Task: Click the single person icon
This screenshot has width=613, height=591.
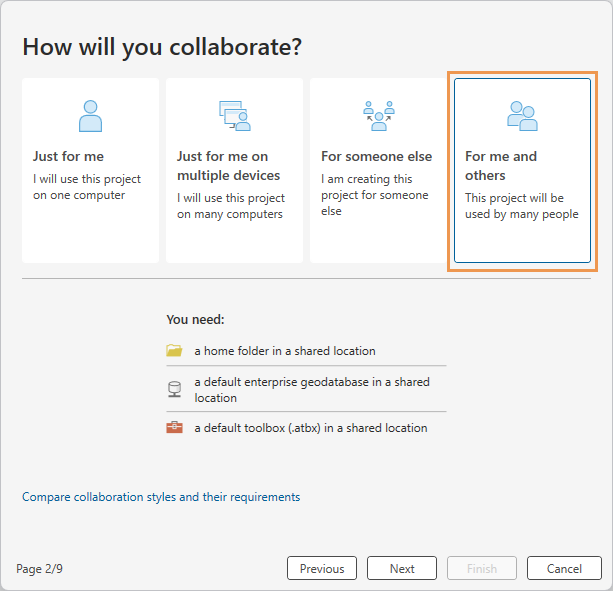Action: tap(90, 116)
